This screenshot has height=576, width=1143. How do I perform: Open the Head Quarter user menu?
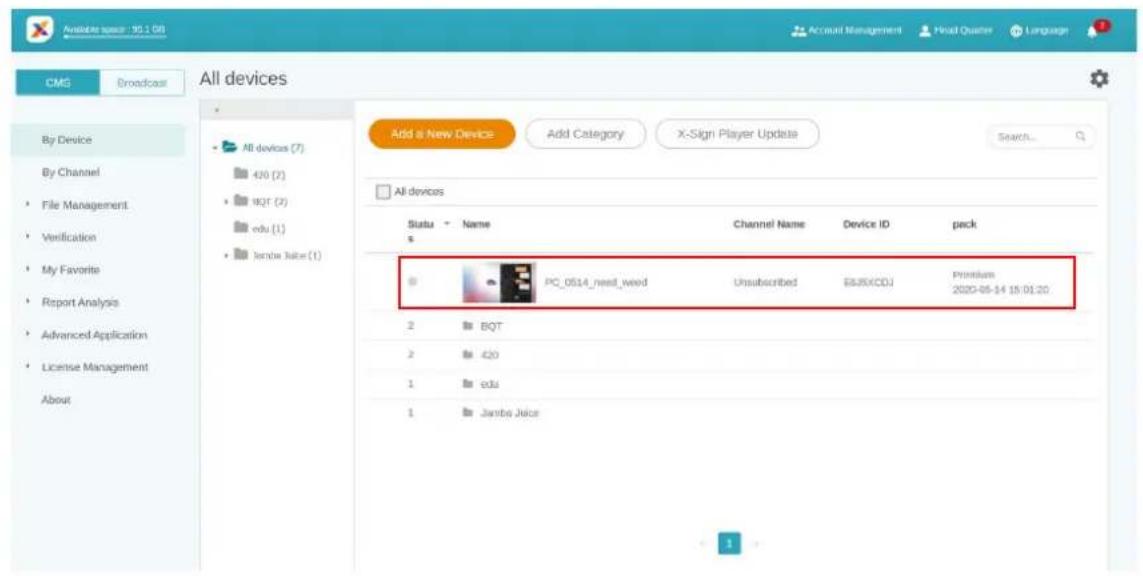pos(956,31)
